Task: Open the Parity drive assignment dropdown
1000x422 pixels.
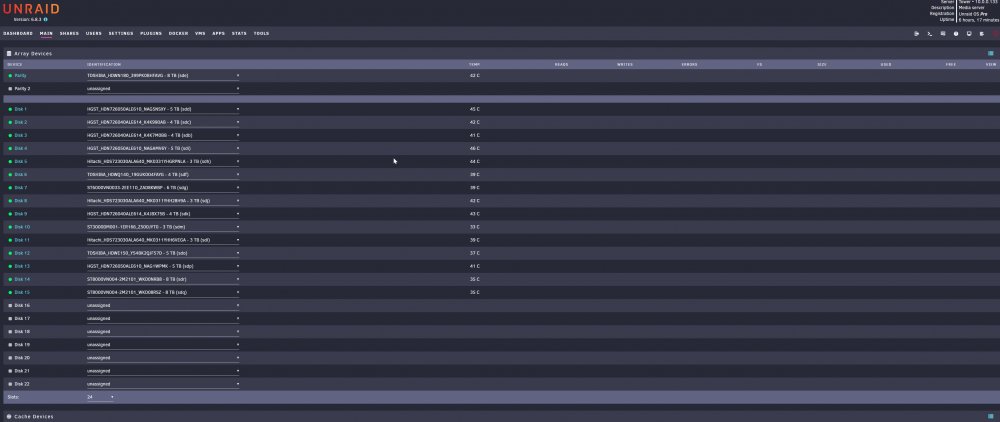Action: pyautogui.click(x=163, y=75)
